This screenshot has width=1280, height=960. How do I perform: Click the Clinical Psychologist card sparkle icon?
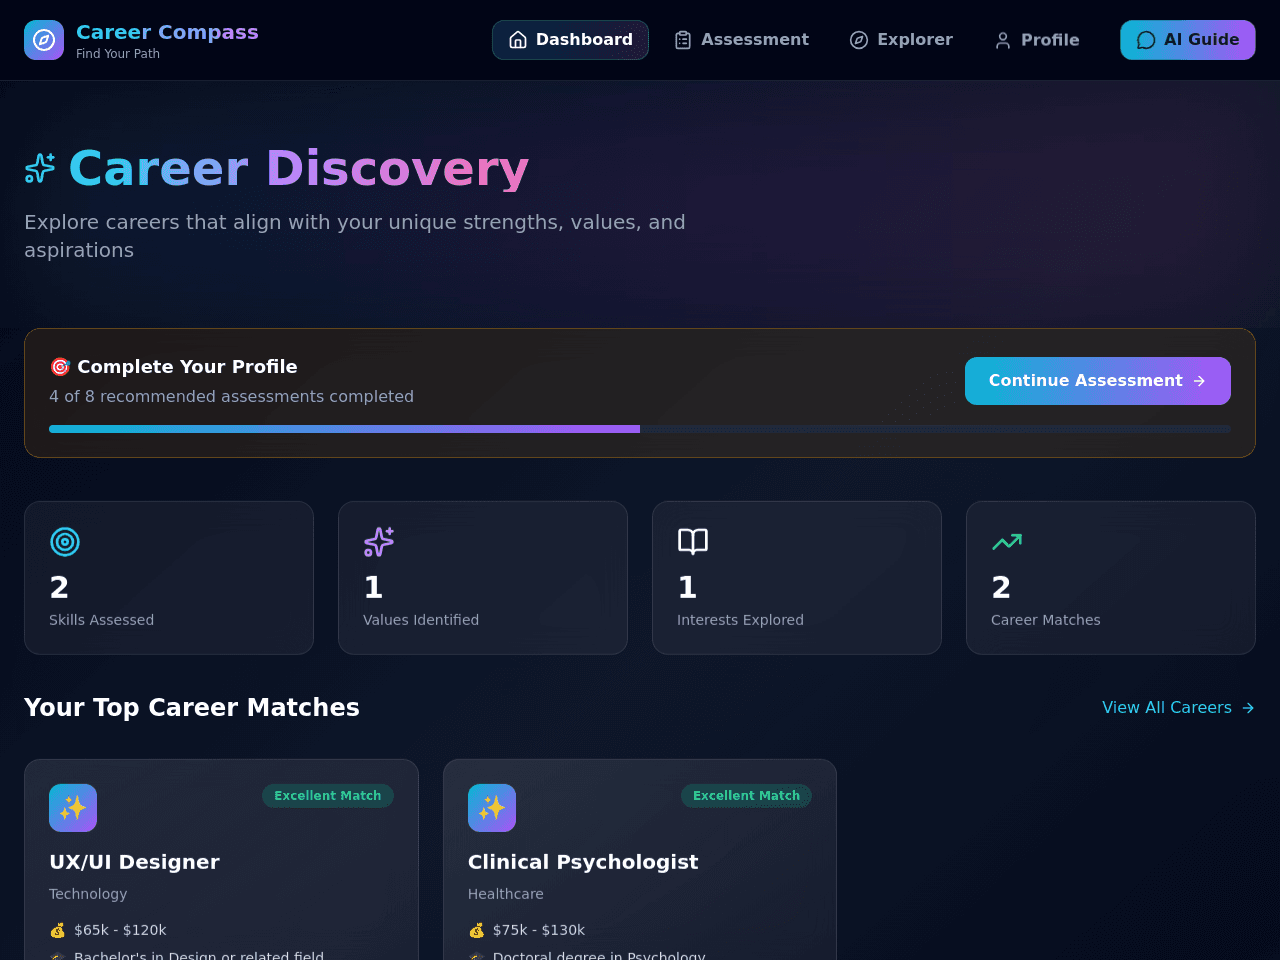pyautogui.click(x=492, y=808)
